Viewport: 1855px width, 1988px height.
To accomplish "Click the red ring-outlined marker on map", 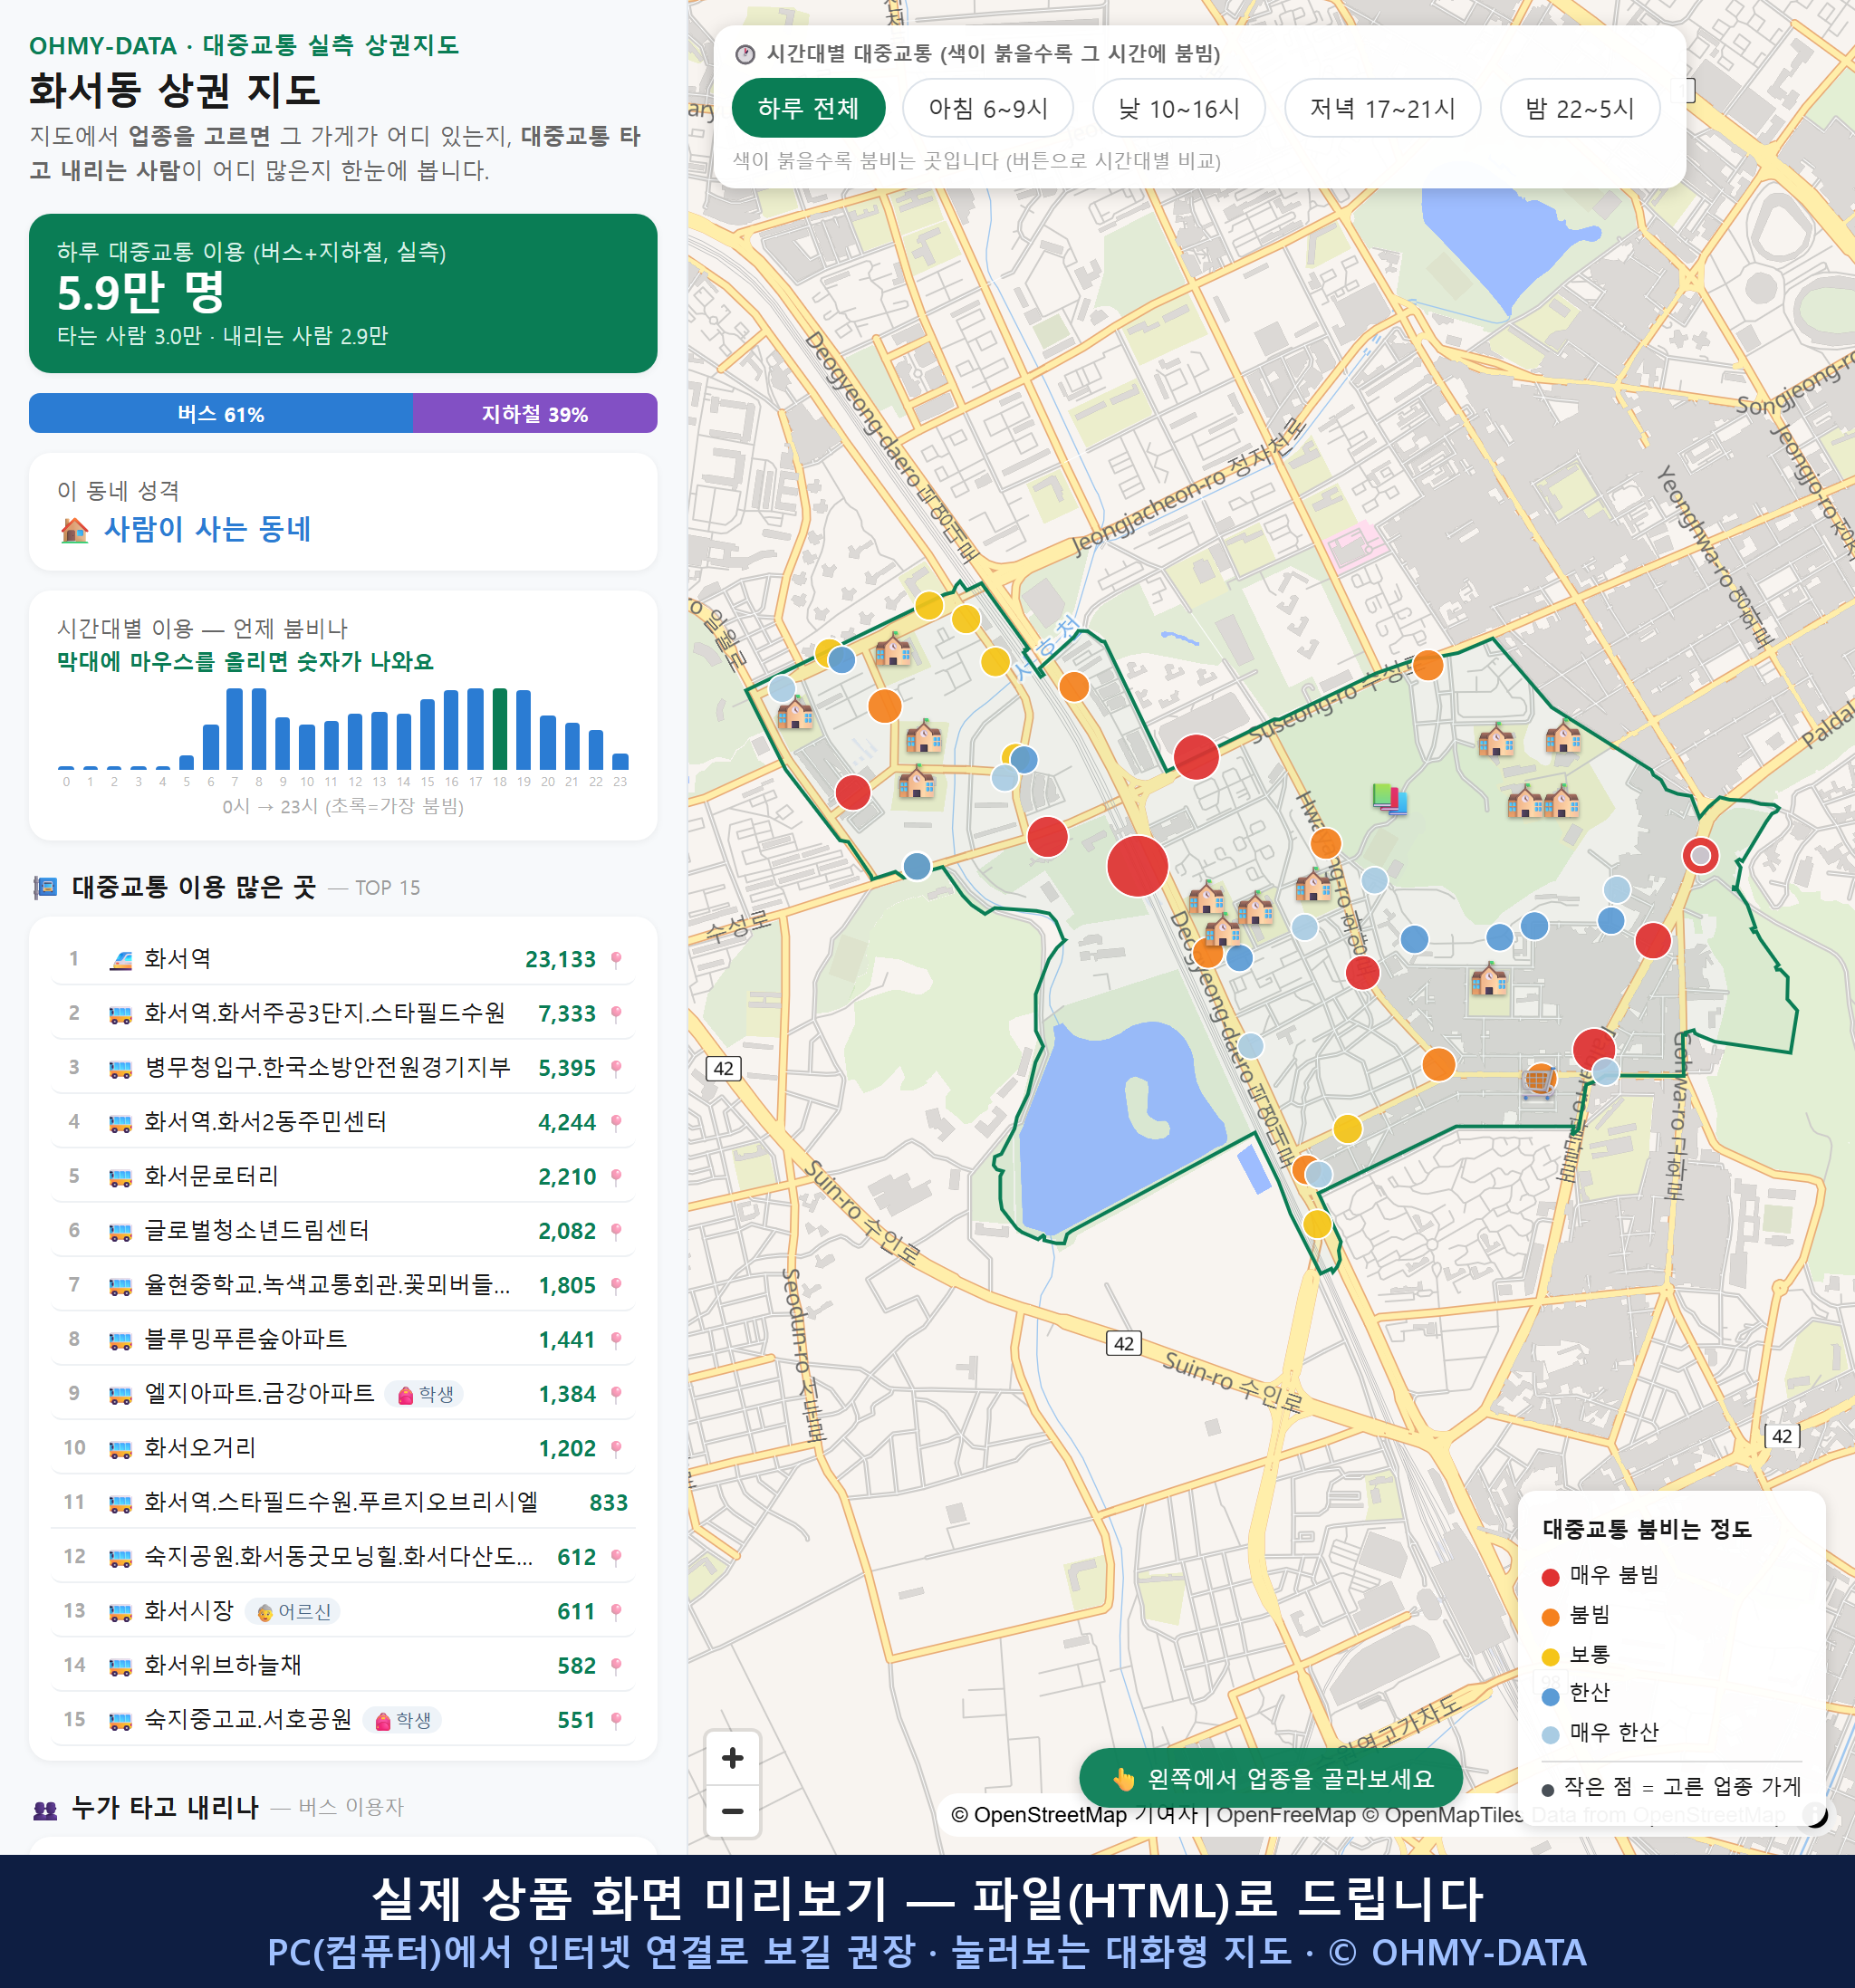I will [x=1700, y=855].
